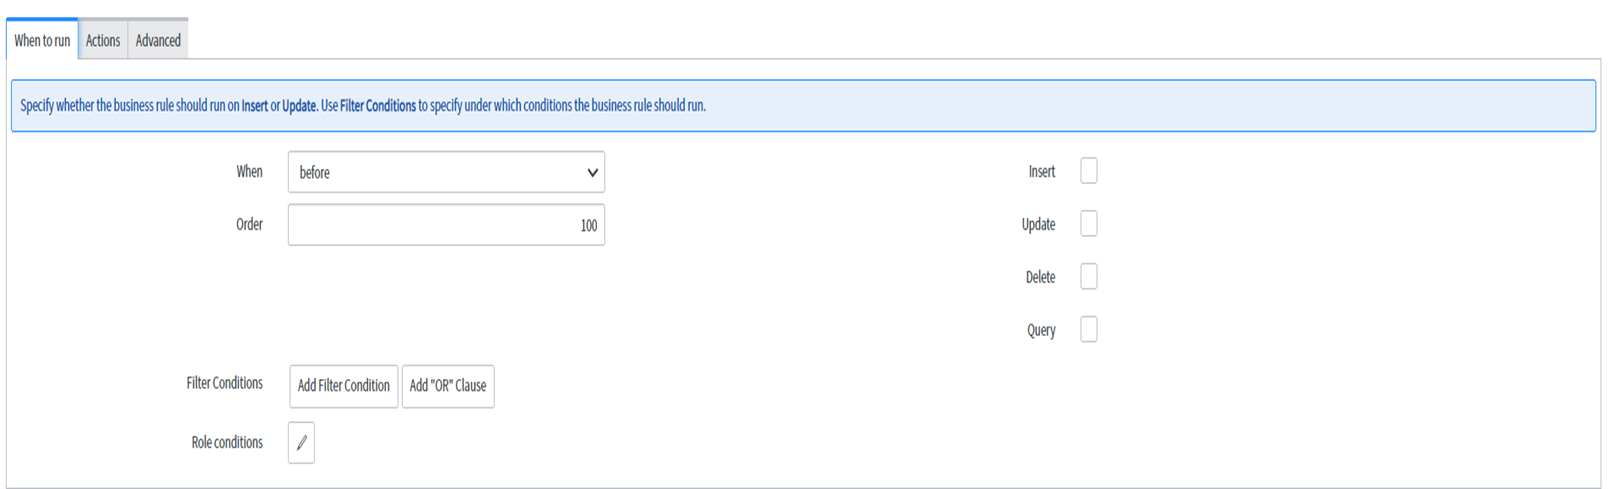Image resolution: width=1609 pixels, height=489 pixels.
Task: Click the Query label text
Action: click(1041, 330)
